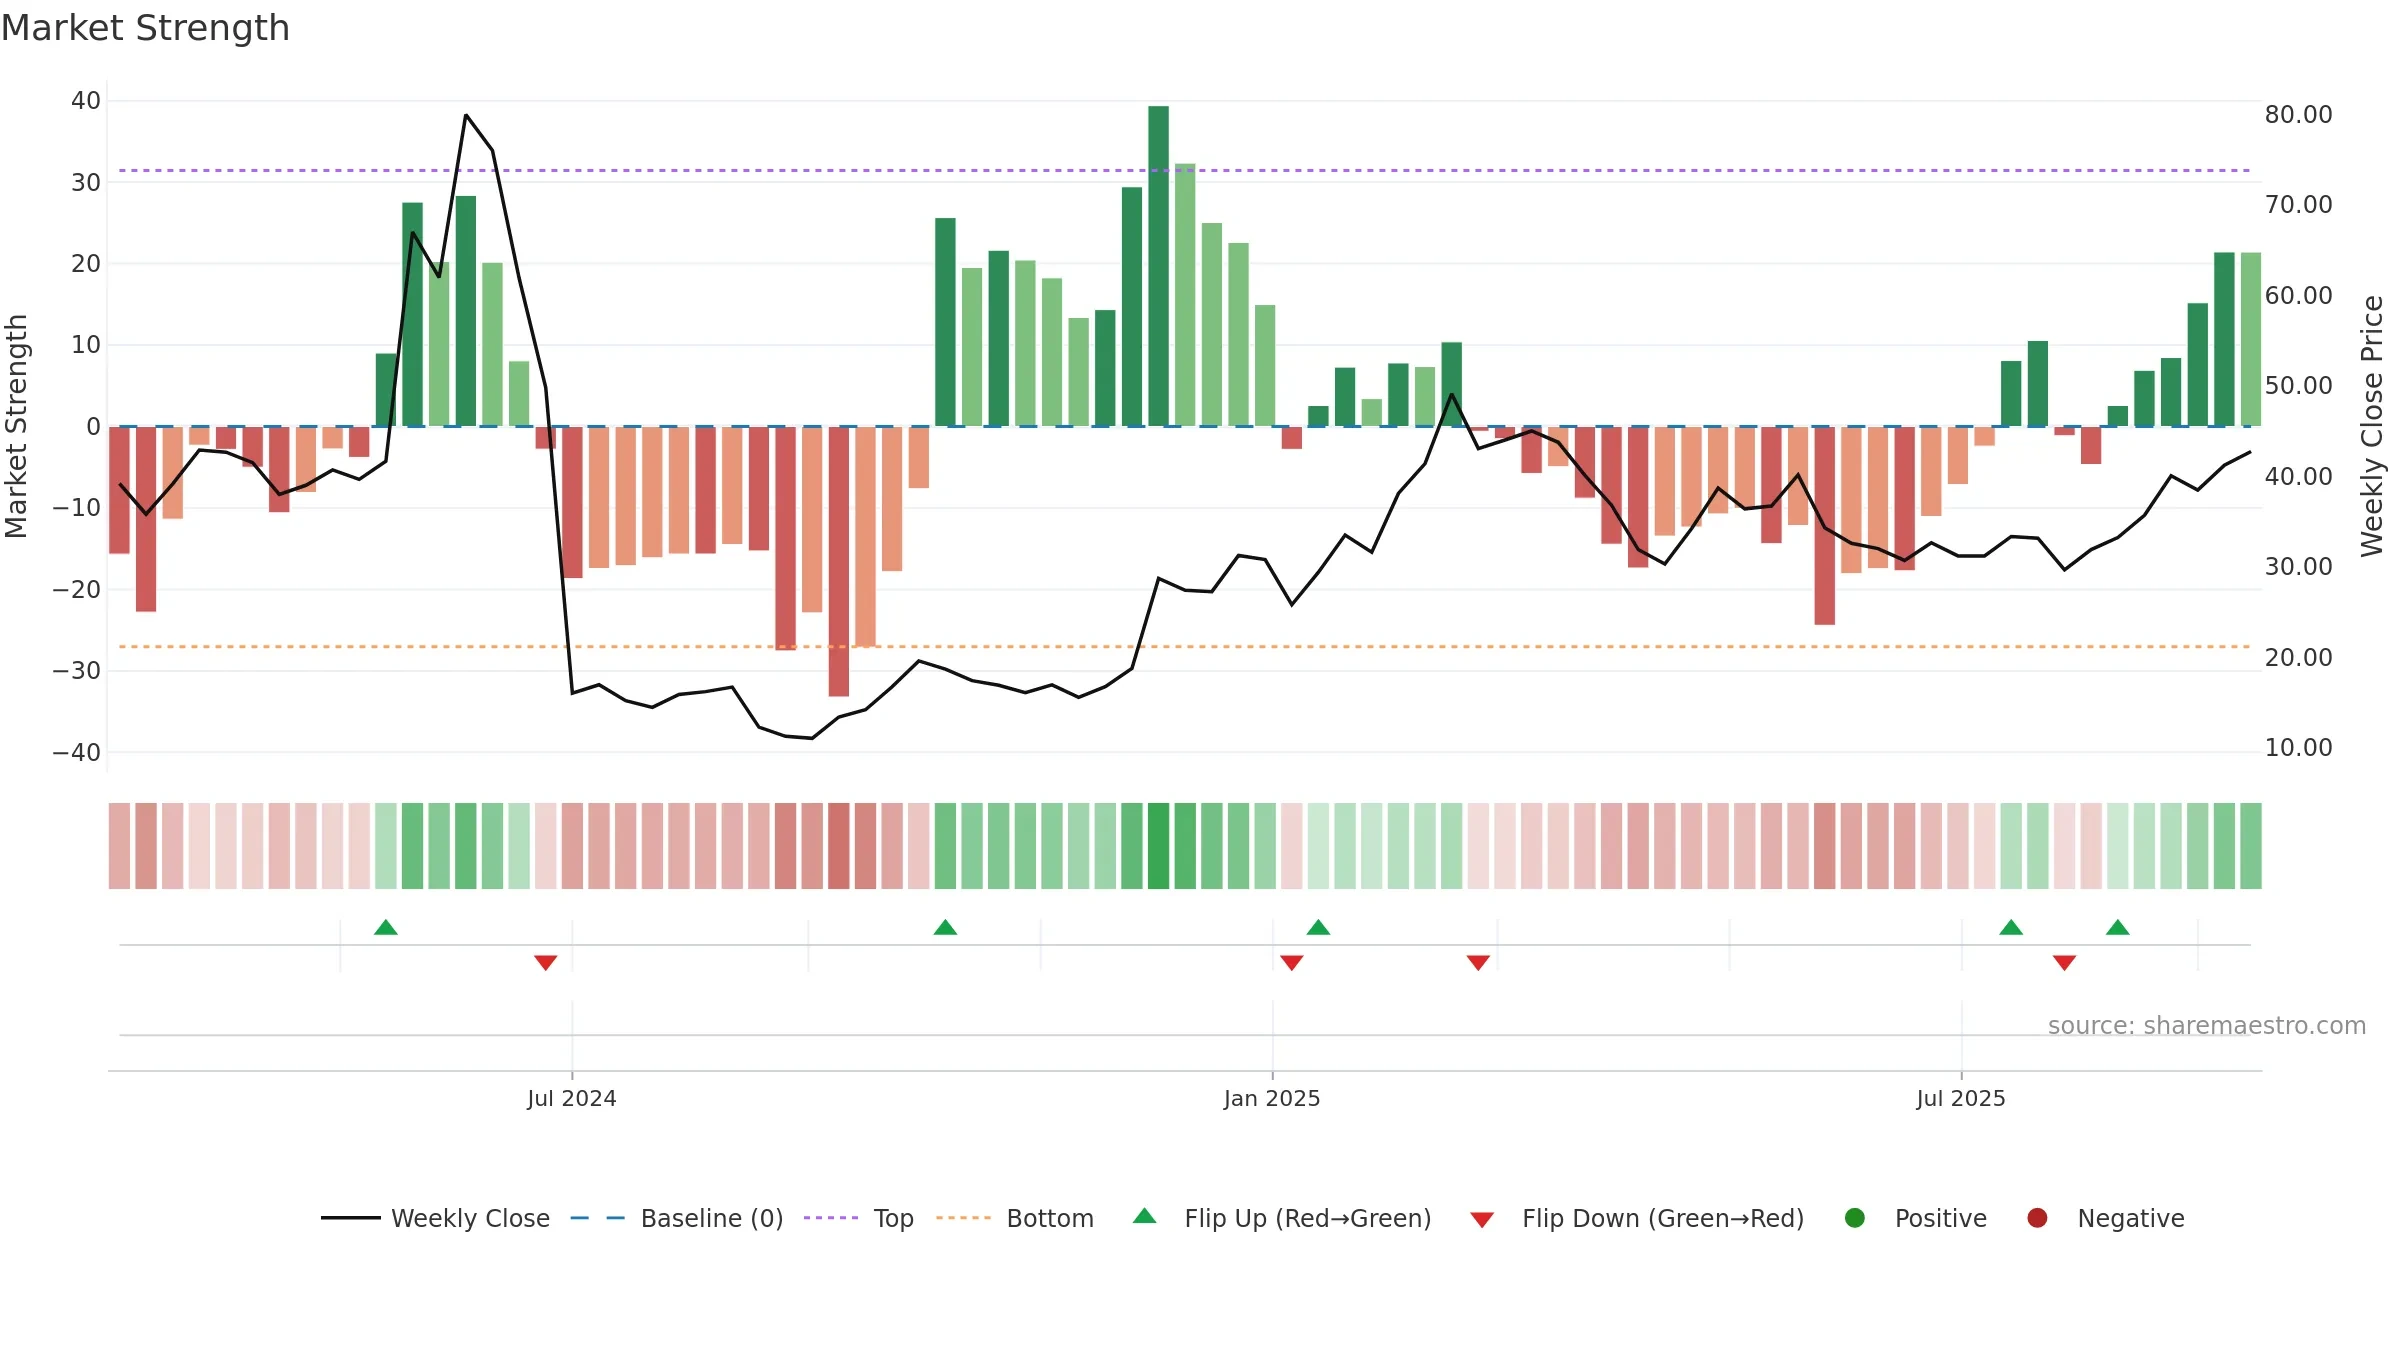Click the green Flip Up triangle legend icon
Screen dimensions: 2400x1350
(x=1144, y=1216)
